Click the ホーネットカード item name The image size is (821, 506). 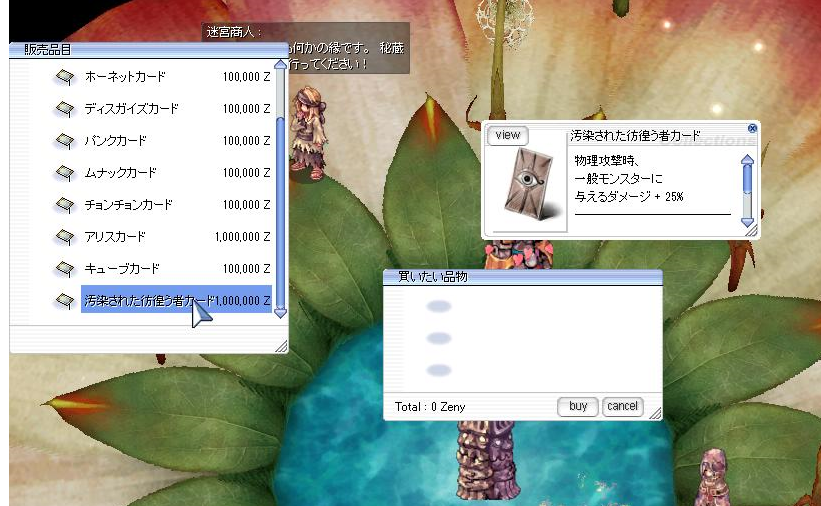tap(125, 77)
